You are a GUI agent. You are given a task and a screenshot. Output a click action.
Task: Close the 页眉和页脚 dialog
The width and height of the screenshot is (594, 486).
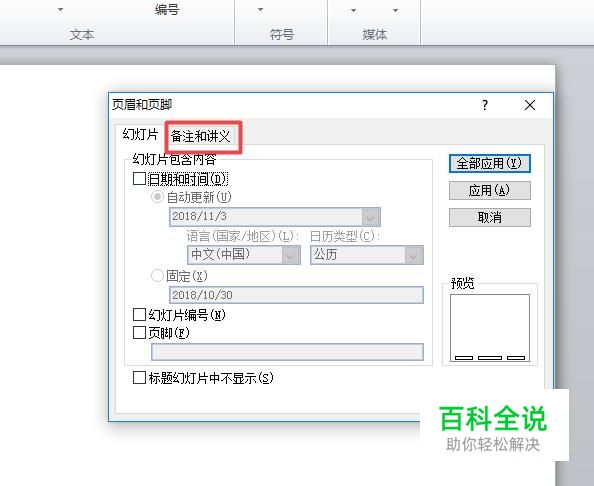pos(530,105)
